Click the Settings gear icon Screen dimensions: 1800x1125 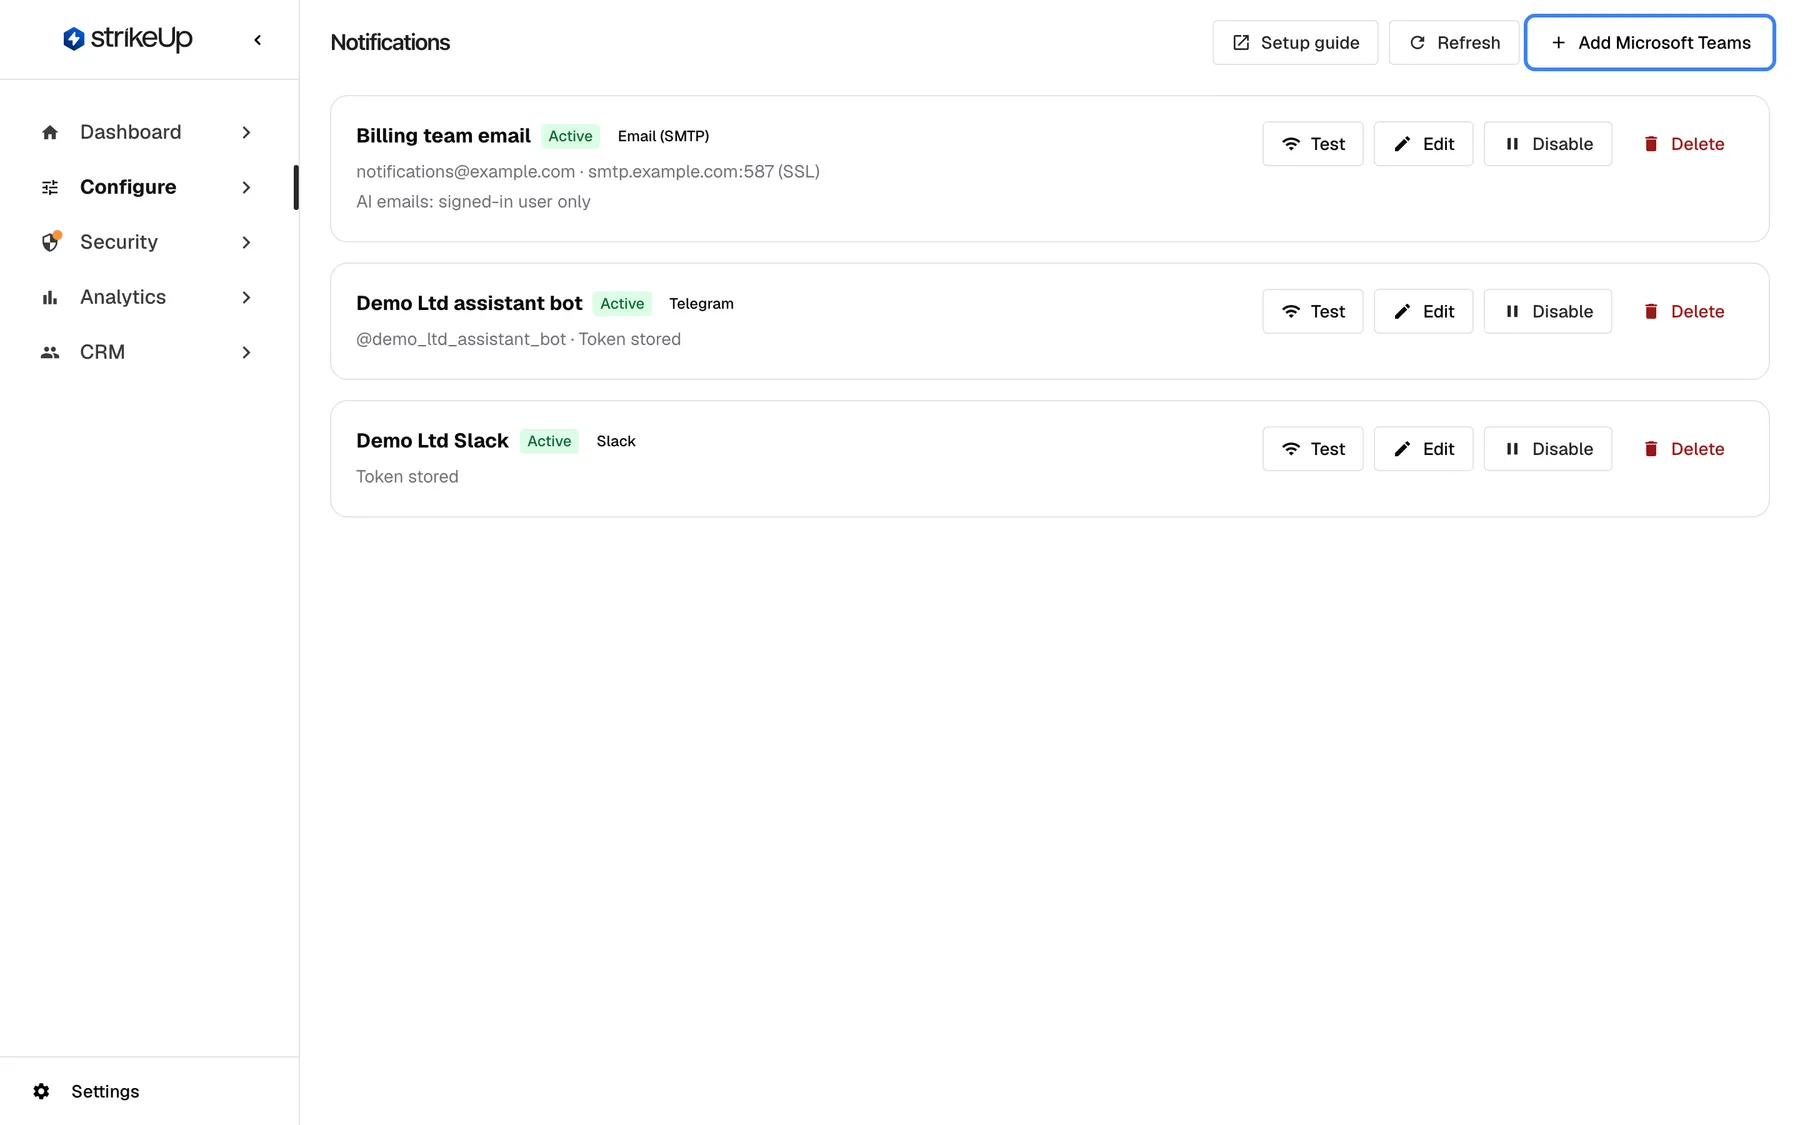point(41,1091)
